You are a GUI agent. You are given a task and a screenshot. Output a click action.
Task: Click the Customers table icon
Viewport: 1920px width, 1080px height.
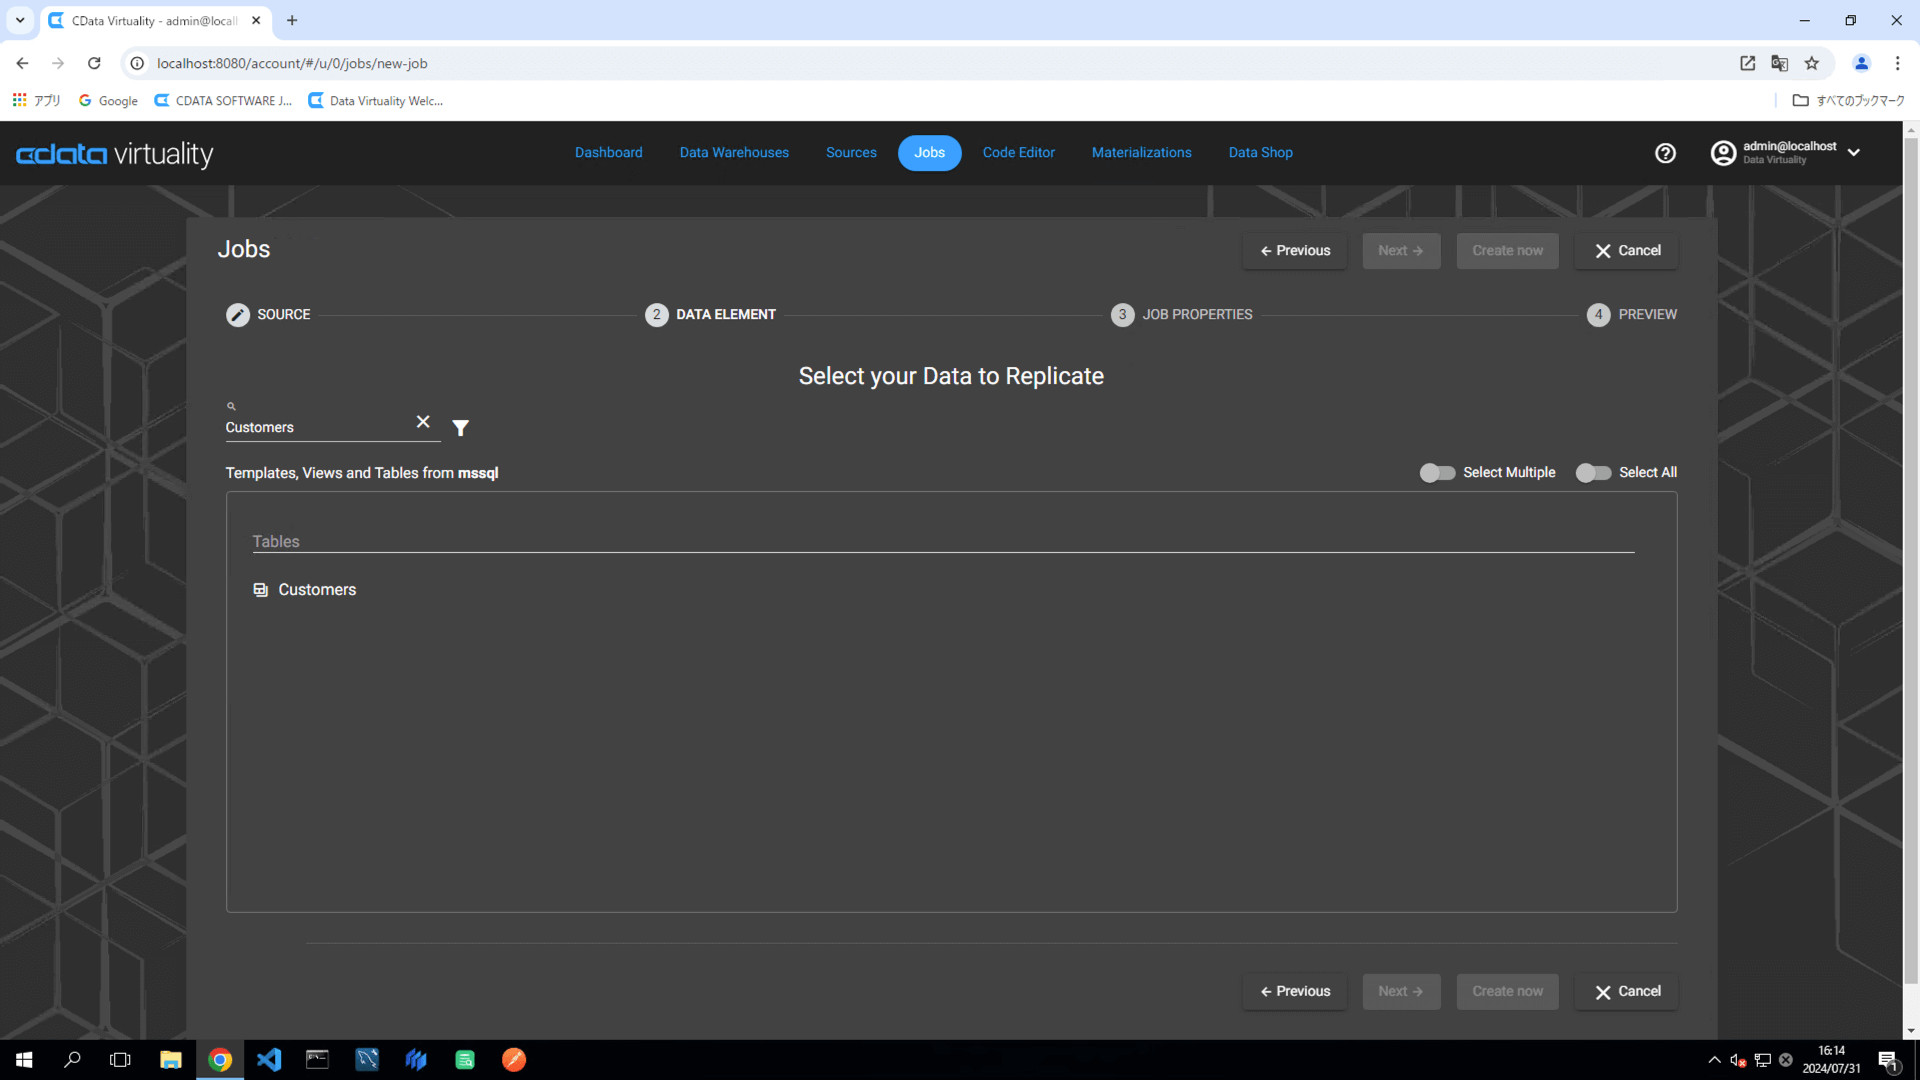261,590
